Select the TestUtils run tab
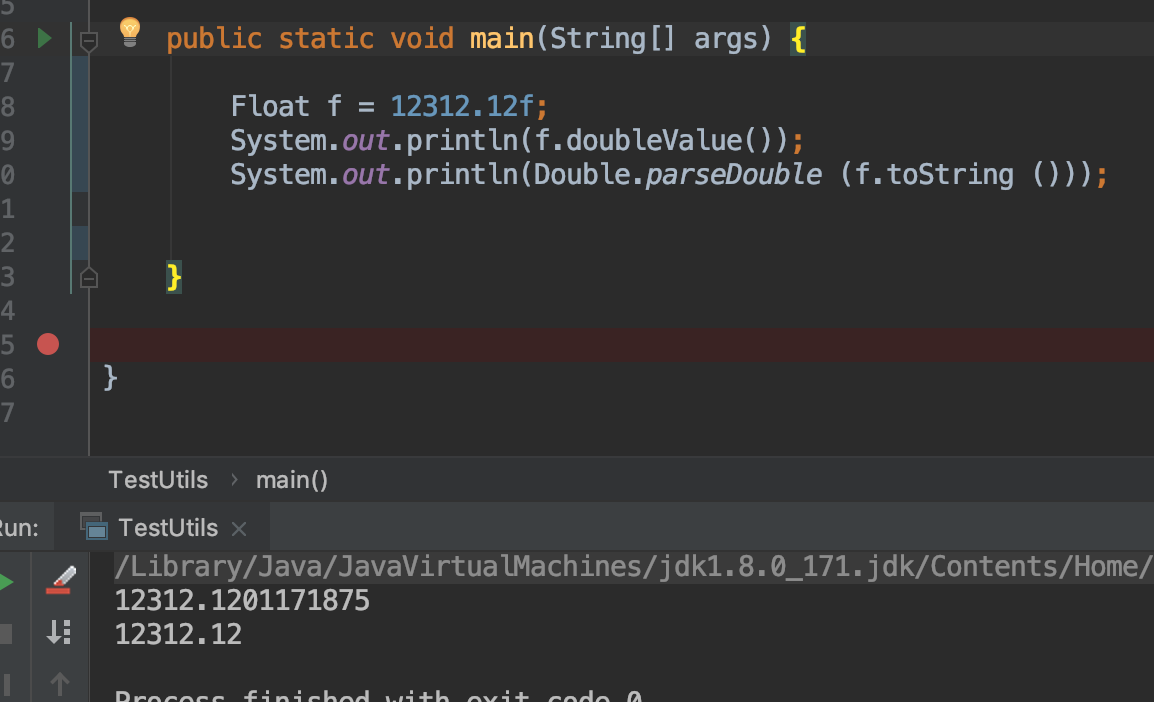This screenshot has width=1154, height=702. click(168, 528)
